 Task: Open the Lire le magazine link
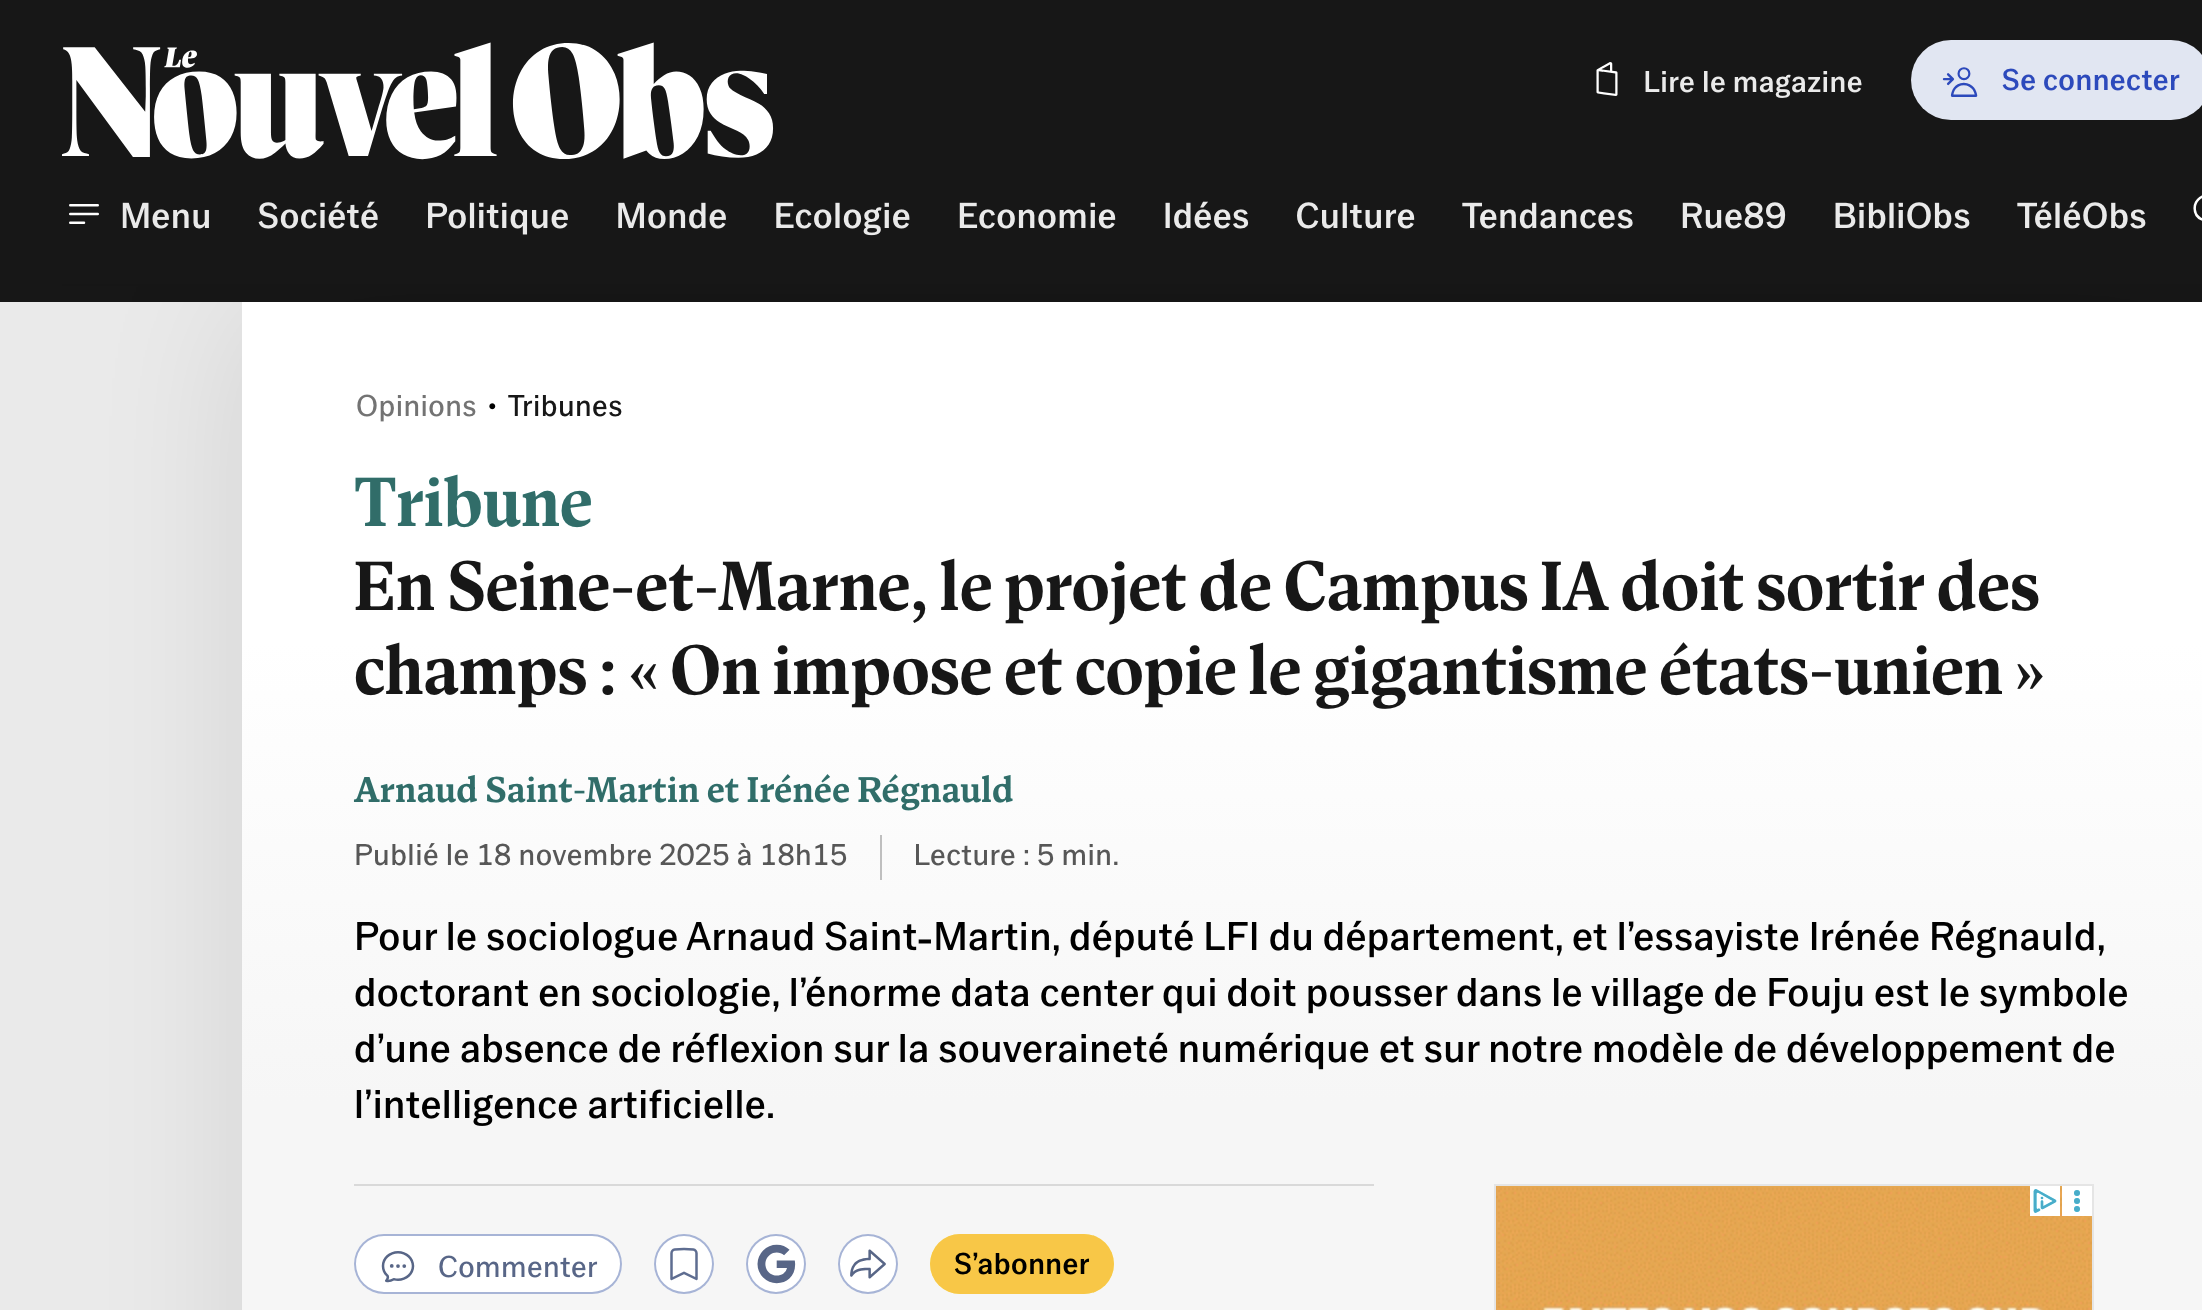pyautogui.click(x=1752, y=82)
